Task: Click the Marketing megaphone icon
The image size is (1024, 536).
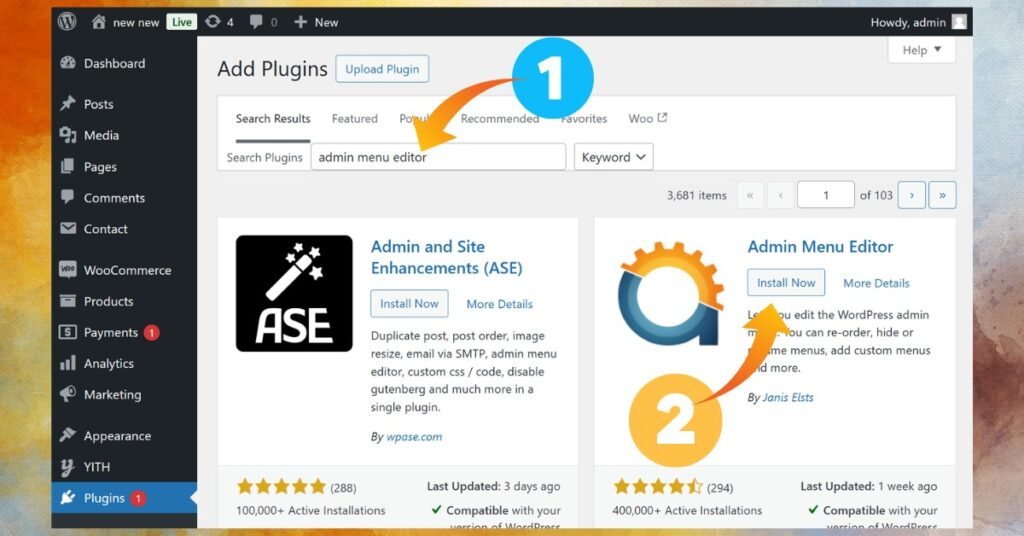Action: pos(68,394)
